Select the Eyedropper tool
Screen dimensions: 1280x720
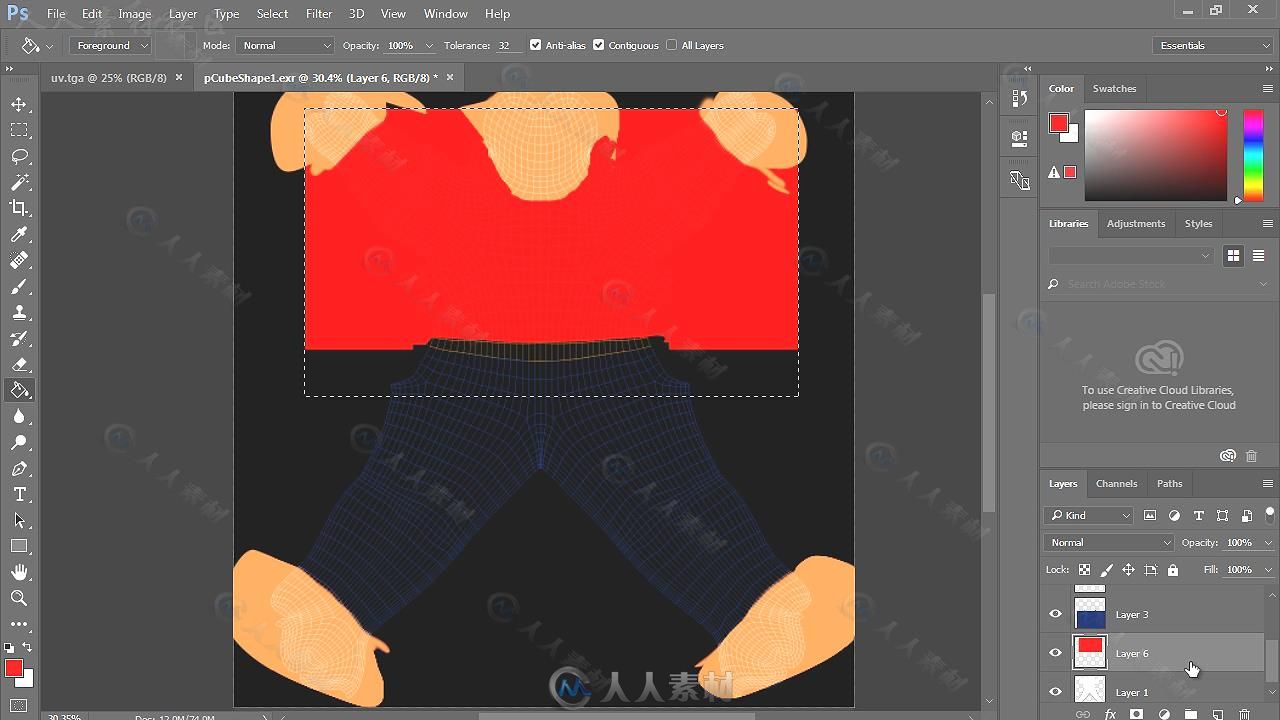click(x=19, y=235)
